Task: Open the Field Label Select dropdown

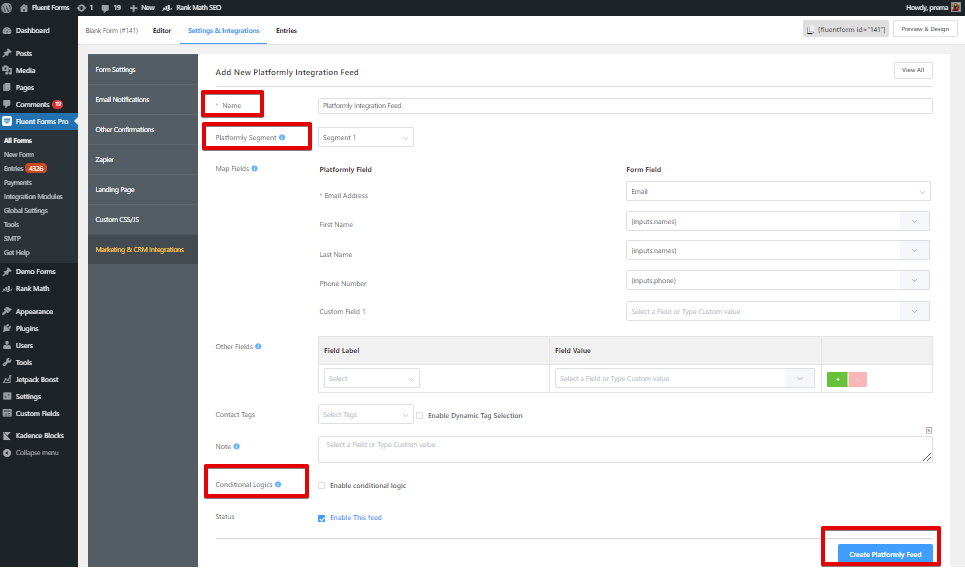Action: pos(372,379)
